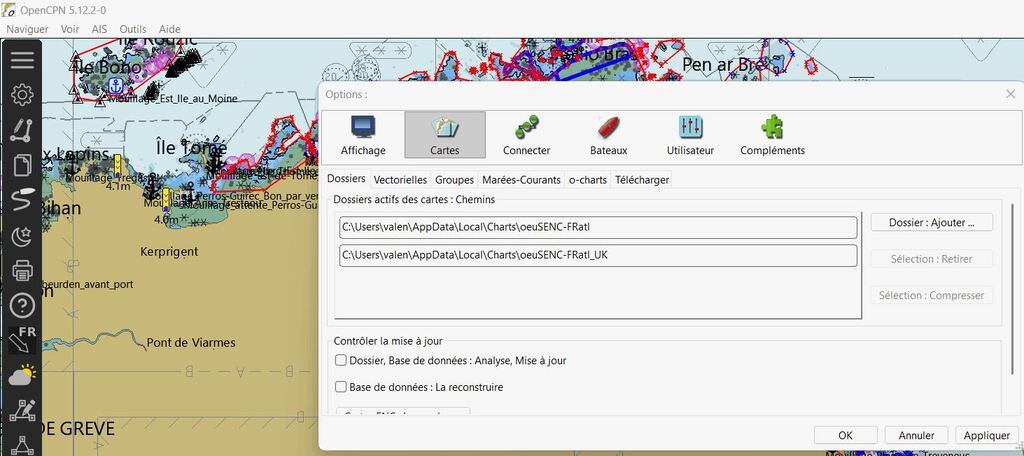Viewport: 1024px width, 456px height.
Task: Switch to the Vectorielles tab
Action: [x=400, y=180]
